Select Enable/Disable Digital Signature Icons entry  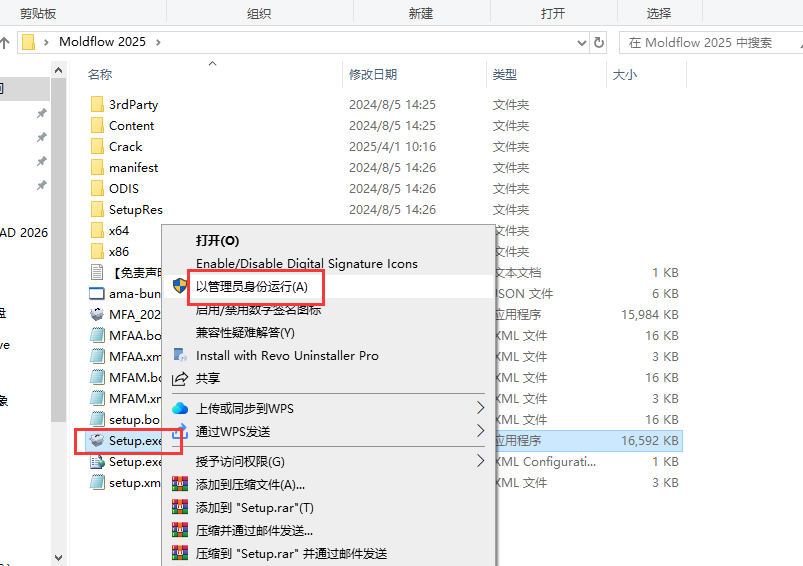[x=306, y=264]
